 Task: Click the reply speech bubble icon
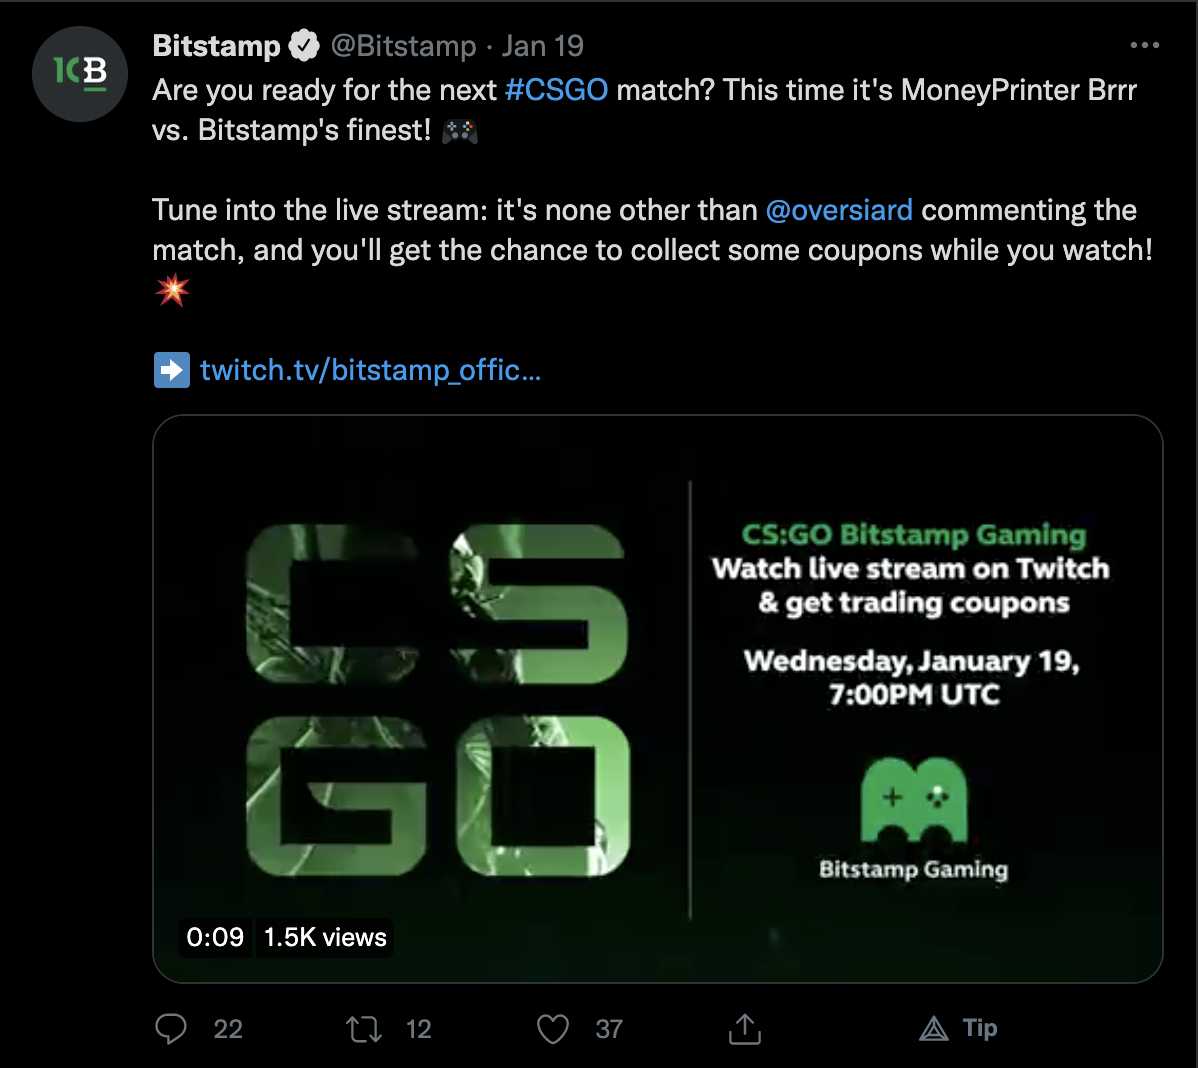(x=171, y=1029)
